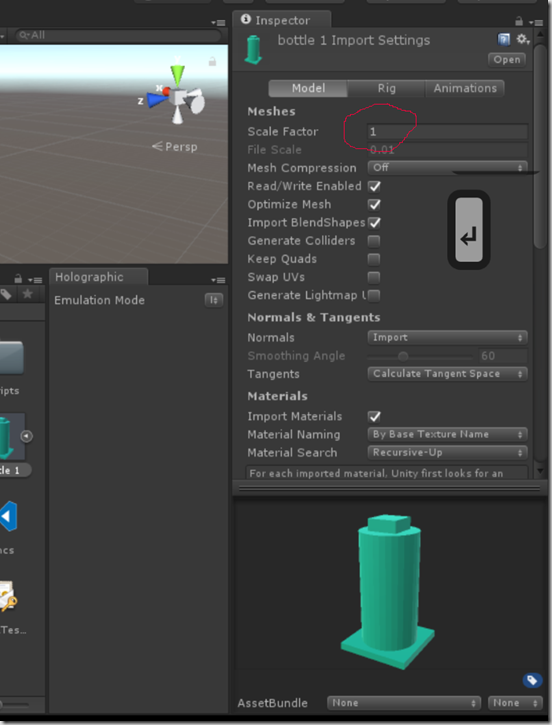Open the Inspector panel options menu
The width and height of the screenshot is (552, 725).
(536, 22)
